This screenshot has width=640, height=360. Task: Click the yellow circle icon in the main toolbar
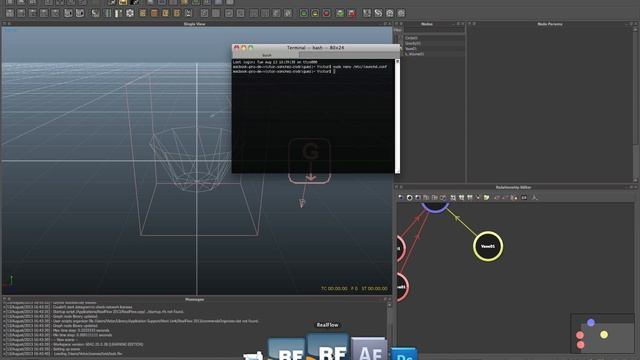[x=315, y=13]
